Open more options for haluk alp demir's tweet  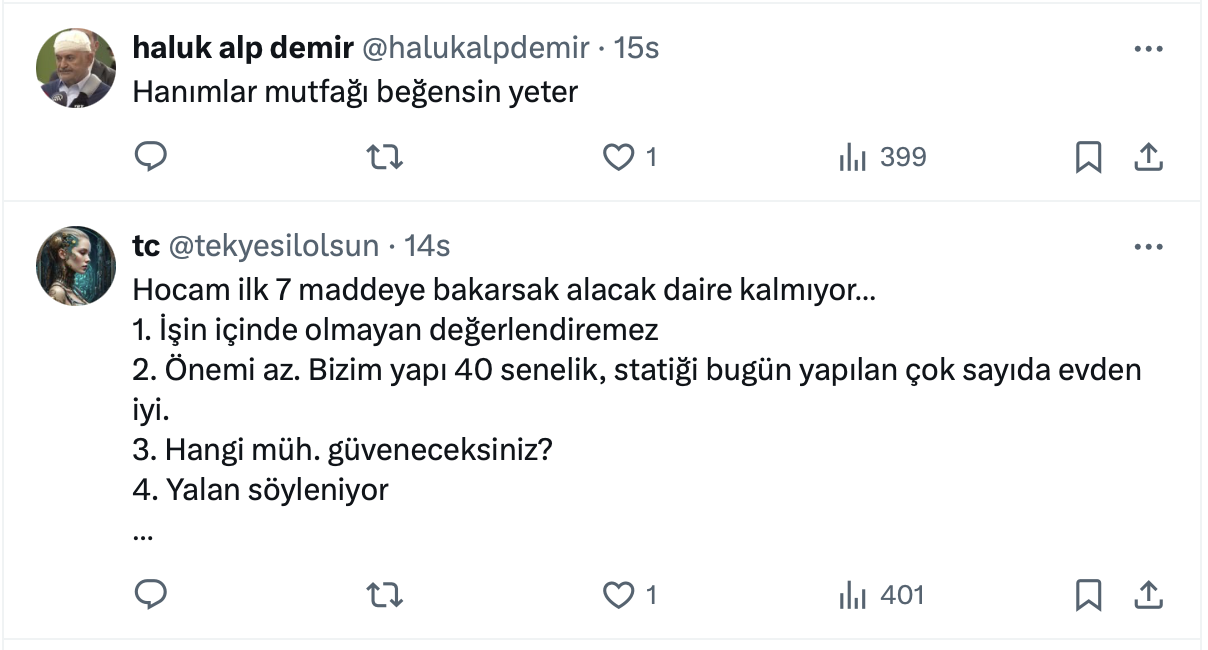[x=1148, y=48]
